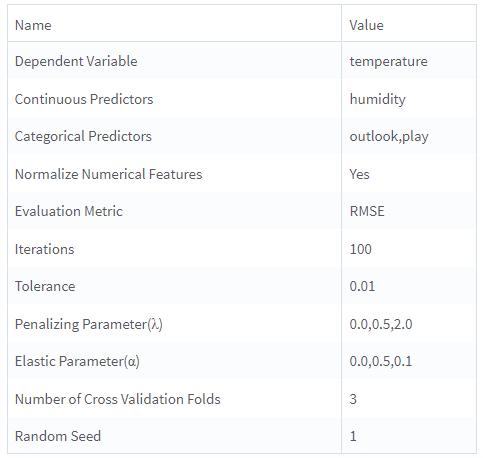Select the 'Iterations' row label
The height and width of the screenshot is (458, 483).
(44, 249)
